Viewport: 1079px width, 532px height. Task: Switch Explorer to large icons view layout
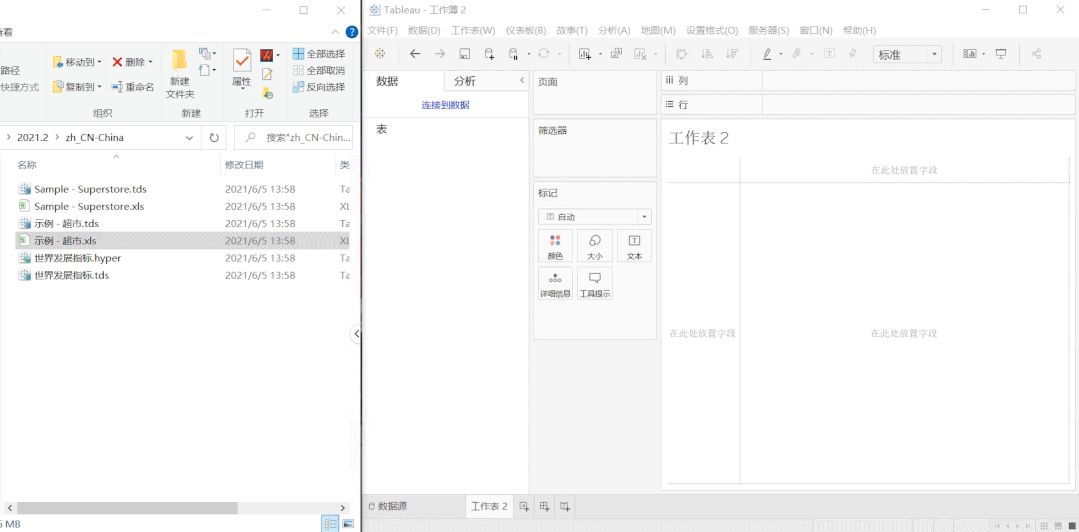[348, 524]
